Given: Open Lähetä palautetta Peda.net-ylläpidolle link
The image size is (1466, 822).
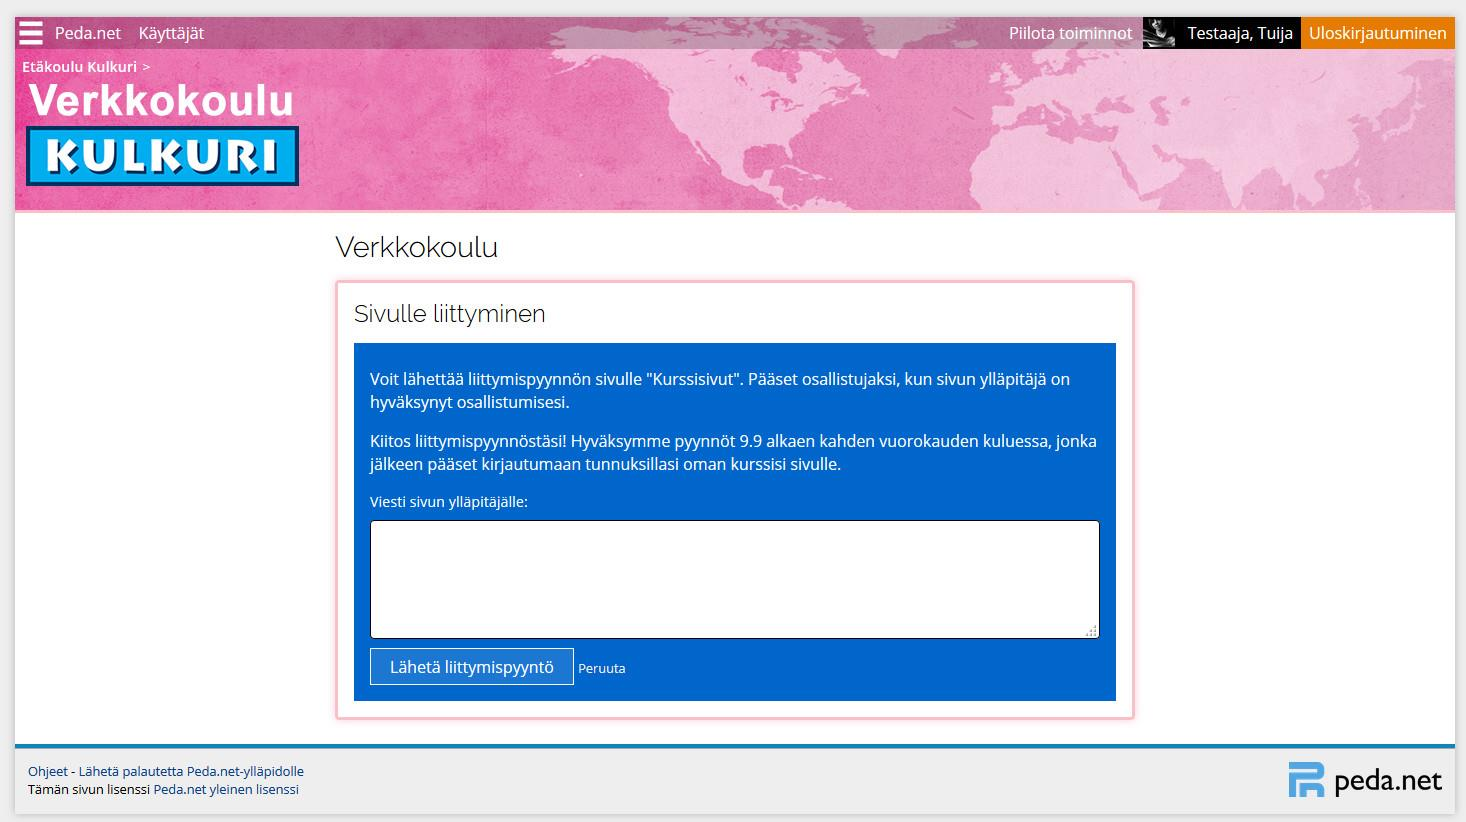Looking at the screenshot, I should click(x=191, y=772).
